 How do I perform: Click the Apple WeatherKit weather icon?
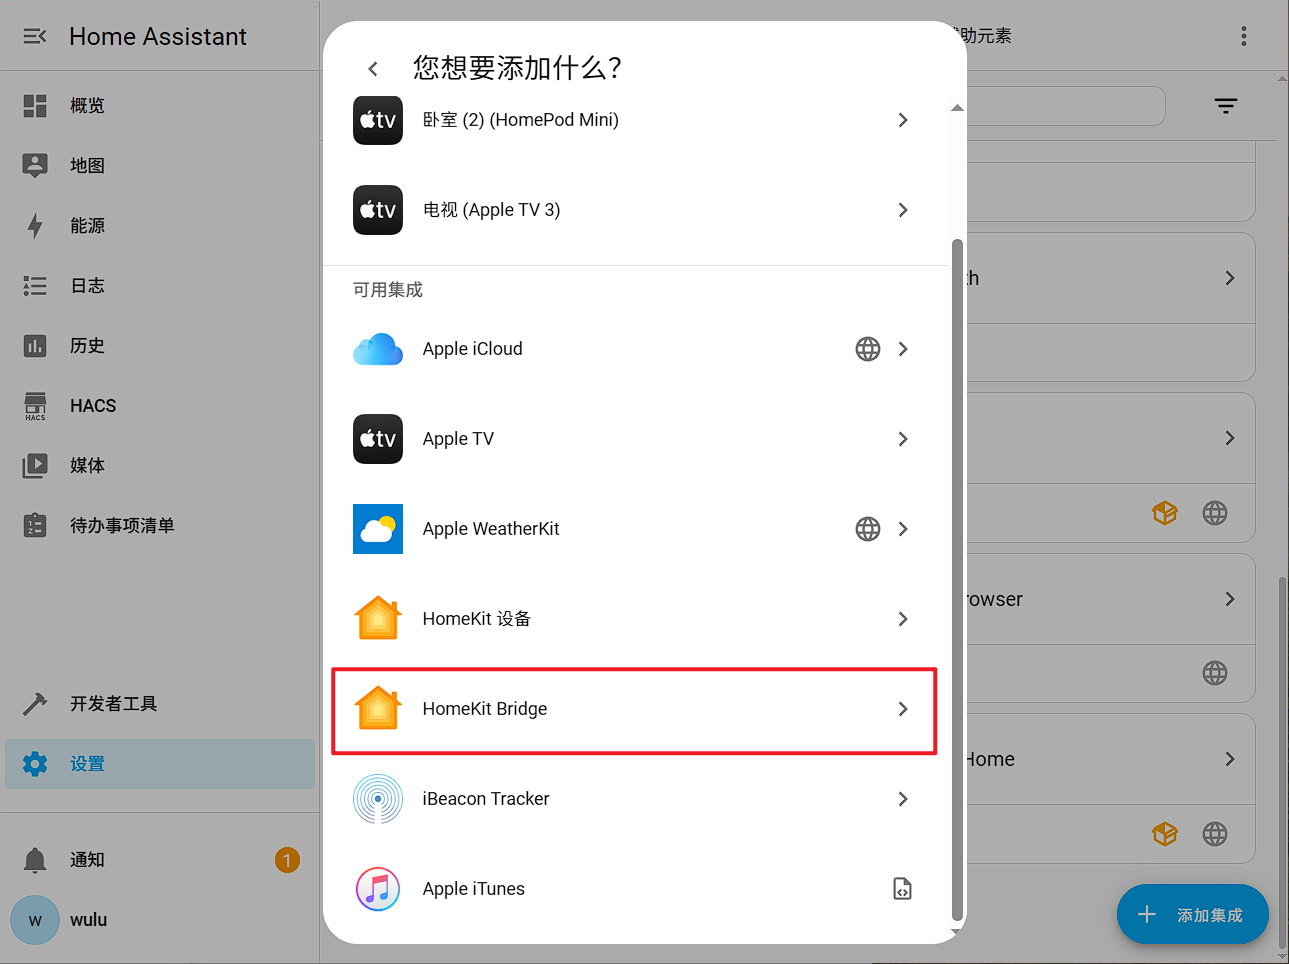(x=378, y=529)
